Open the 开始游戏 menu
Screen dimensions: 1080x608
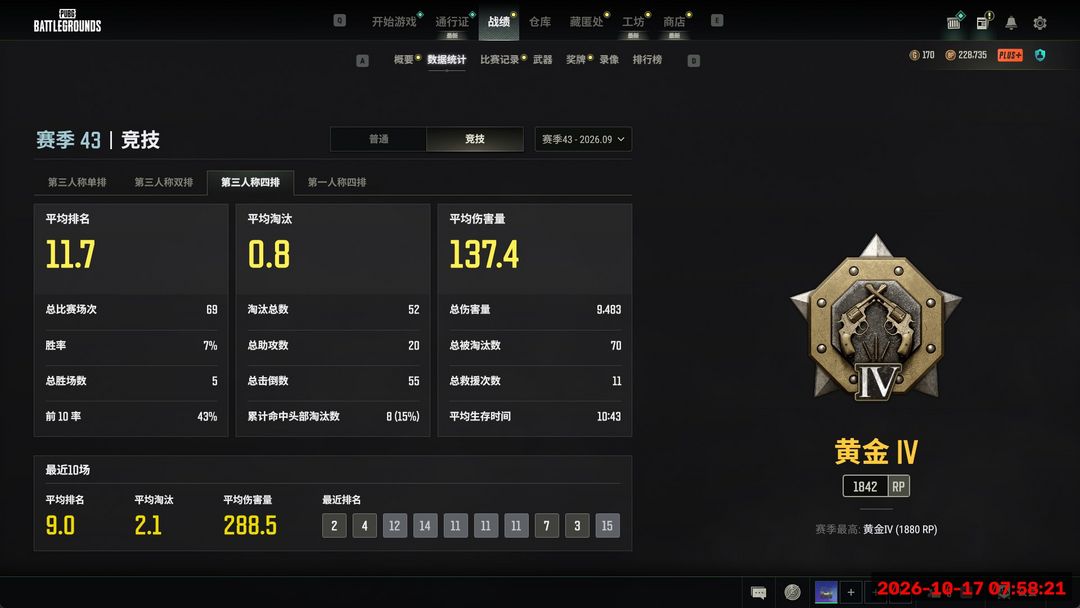click(x=394, y=22)
